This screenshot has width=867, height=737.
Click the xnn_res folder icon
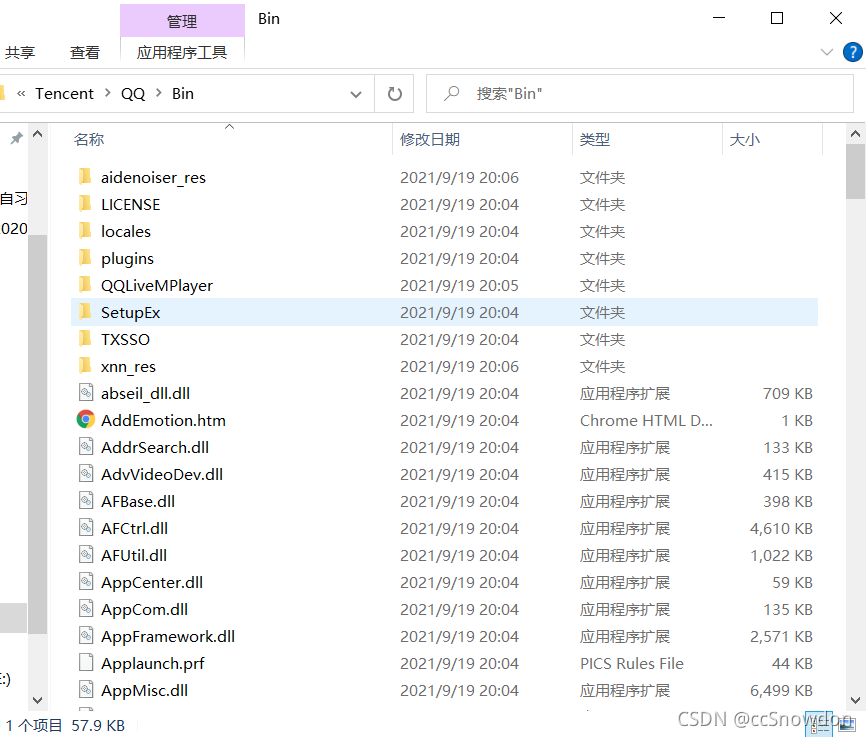click(85, 366)
